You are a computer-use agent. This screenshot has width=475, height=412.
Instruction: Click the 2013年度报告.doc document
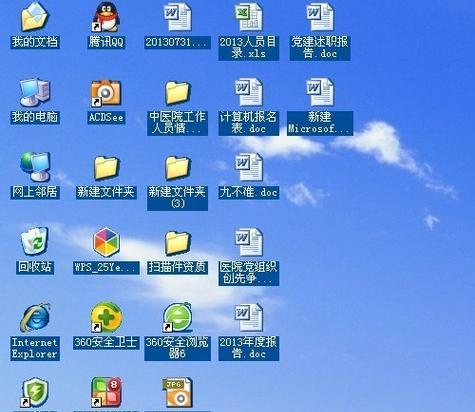coord(248,317)
